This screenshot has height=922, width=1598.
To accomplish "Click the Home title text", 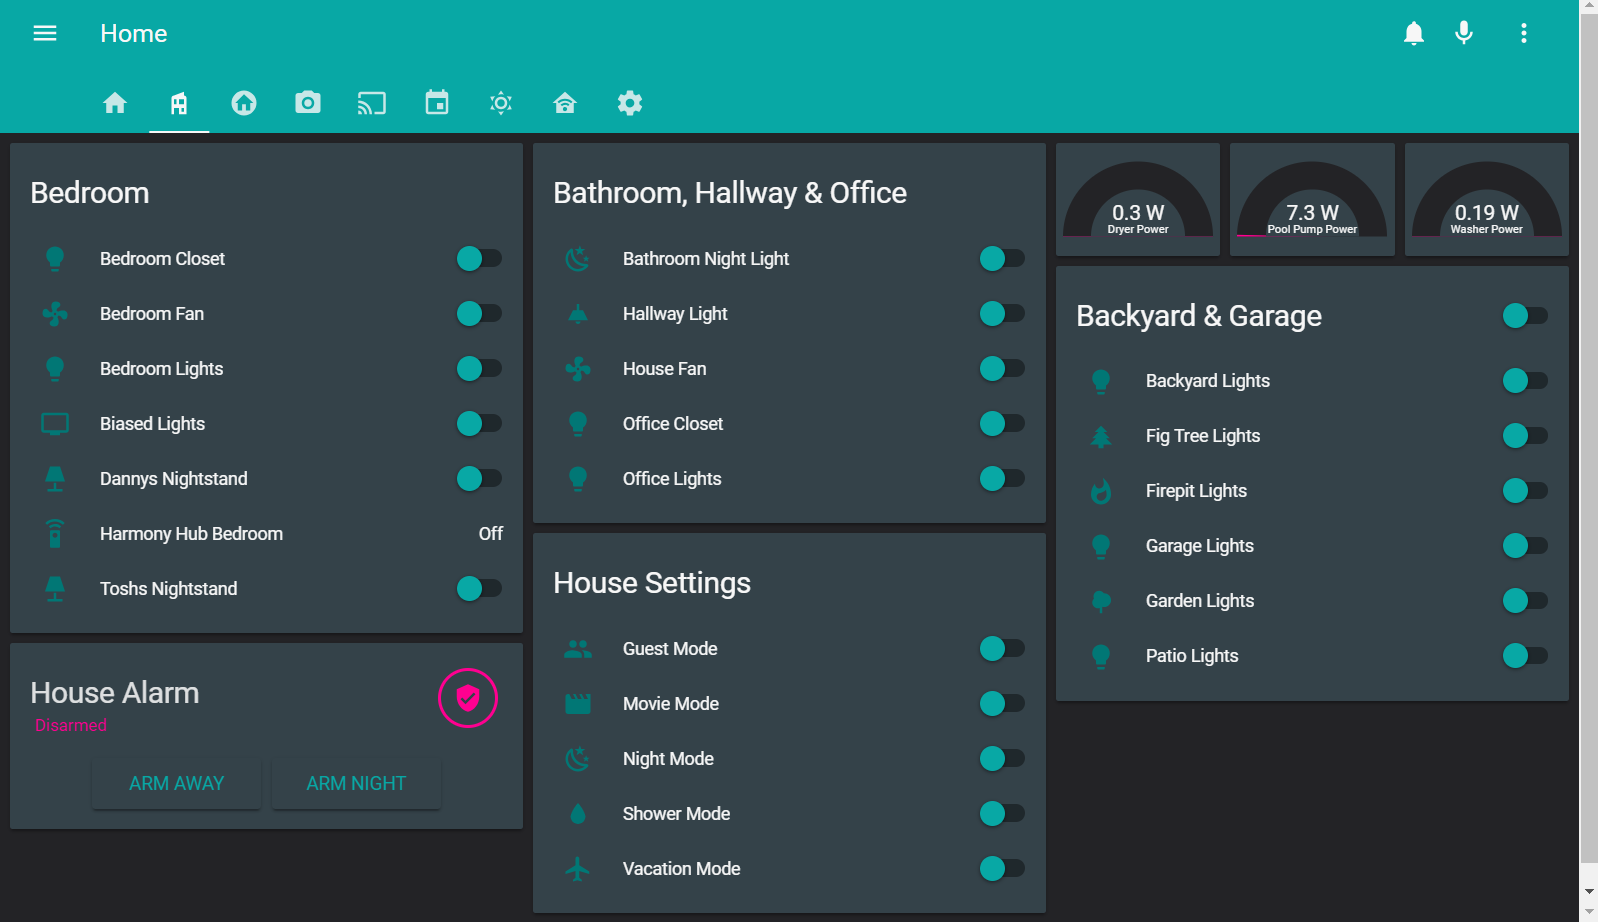I will point(133,33).
